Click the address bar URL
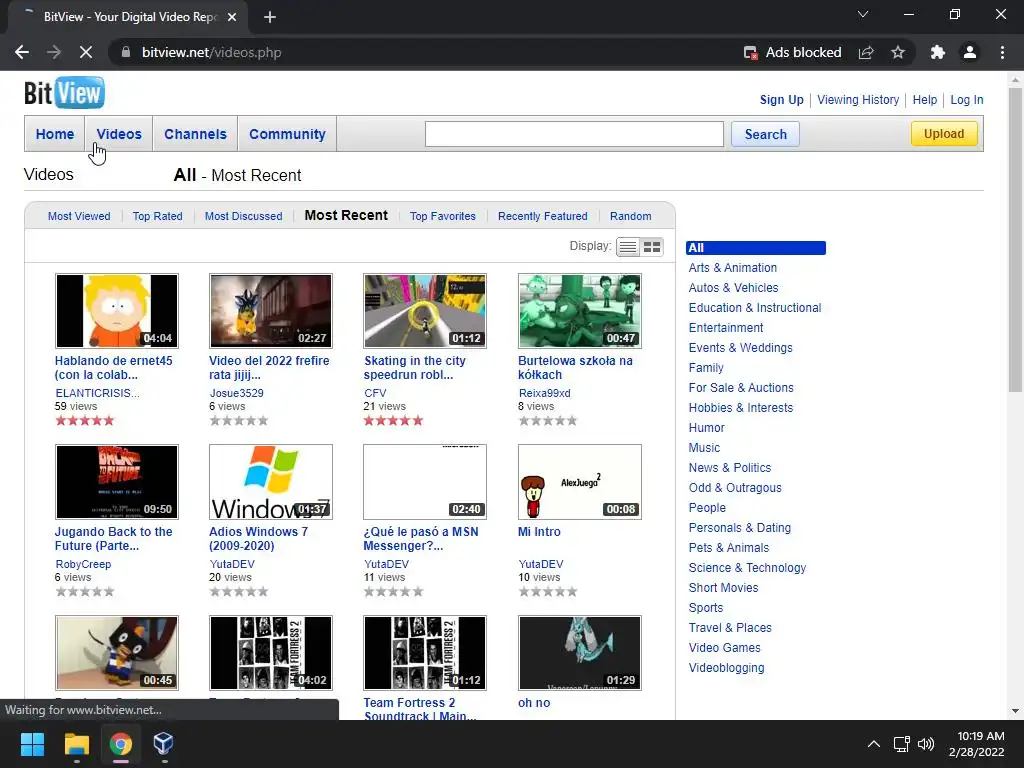 212,52
